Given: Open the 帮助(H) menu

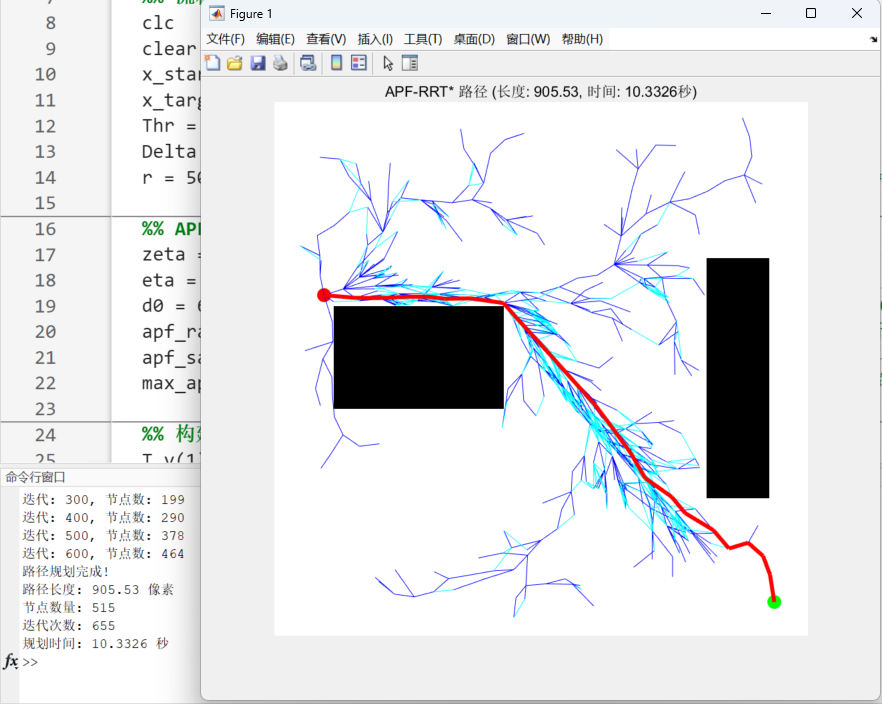Looking at the screenshot, I should pos(584,37).
